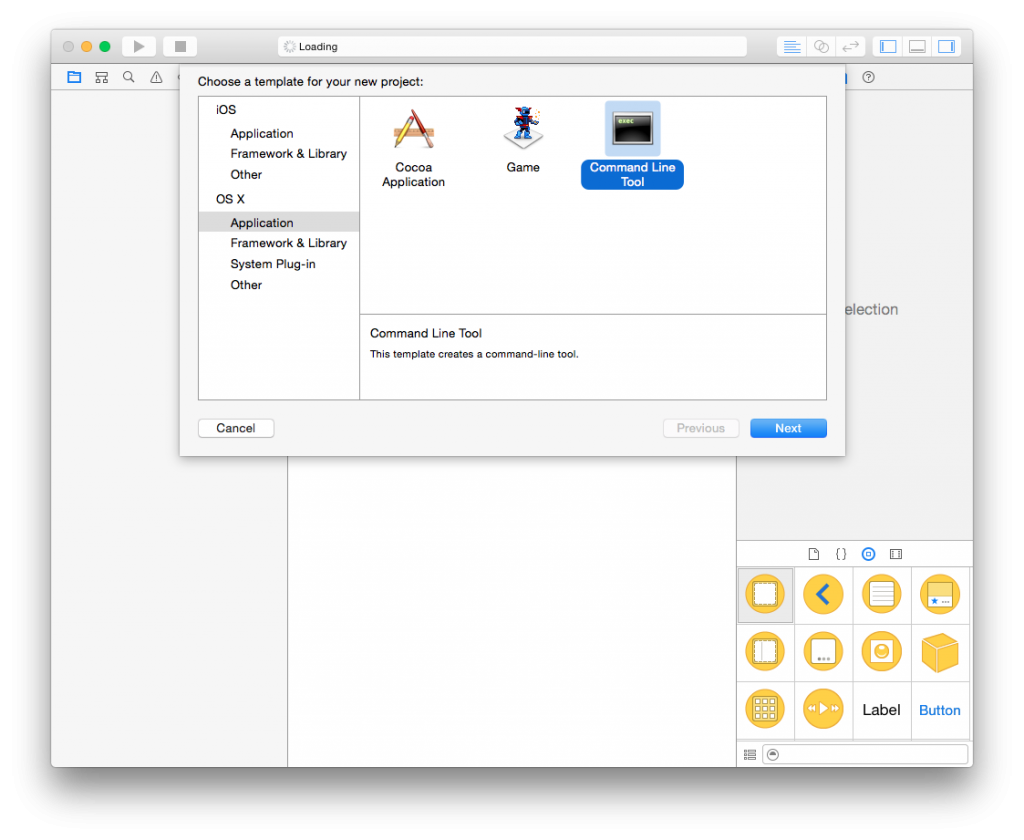
Task: Open the Quick Help inspector icon
Action: pos(868,77)
